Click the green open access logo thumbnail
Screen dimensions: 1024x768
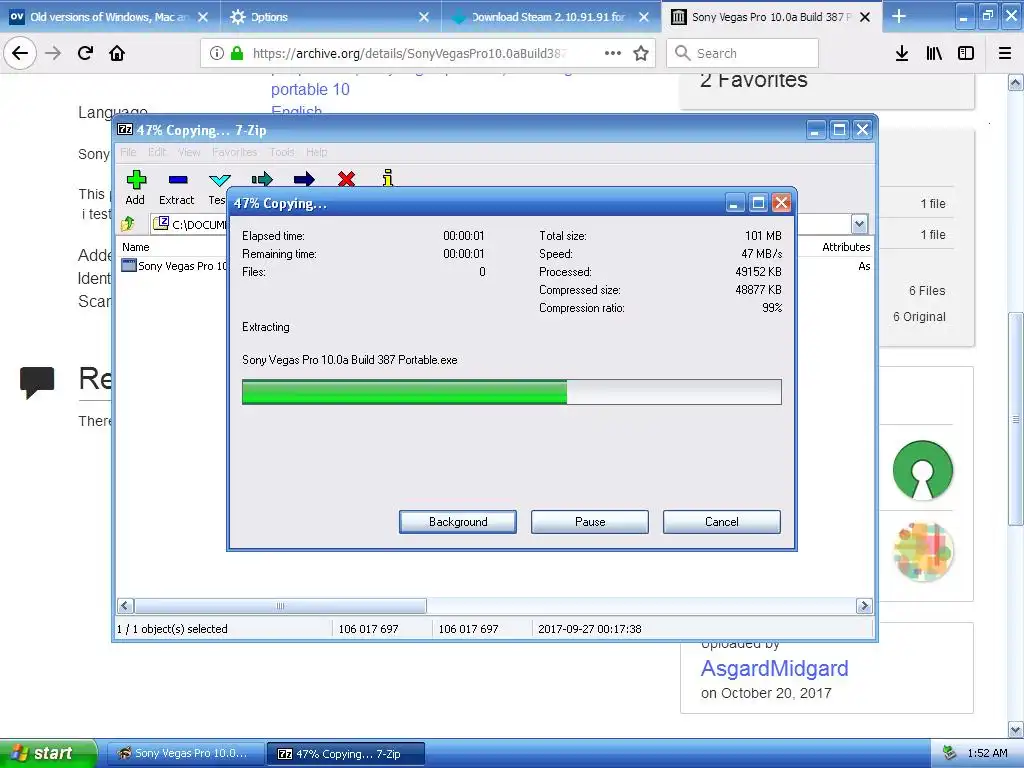pyautogui.click(x=923, y=470)
